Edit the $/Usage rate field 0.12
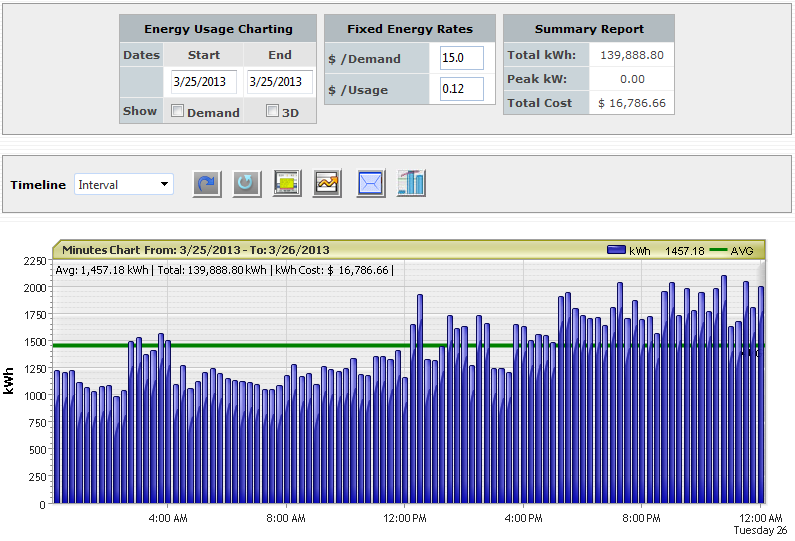 [x=461, y=89]
